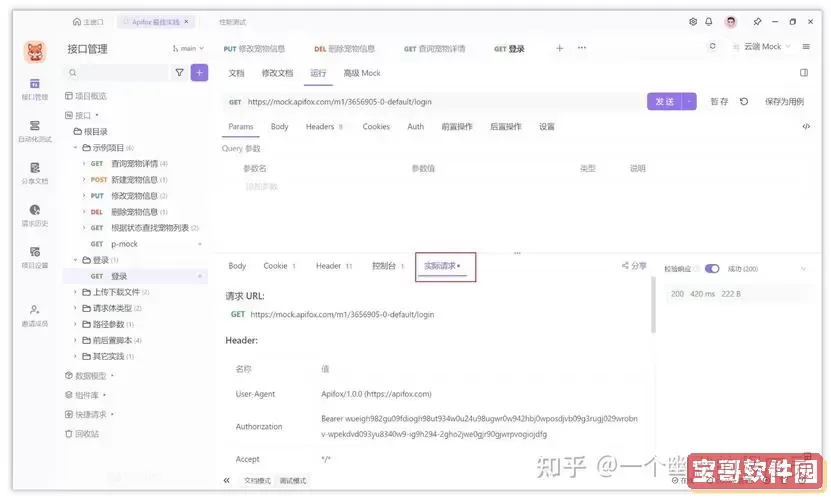Switch to PUT 修改宠物信息 request tab
Image resolution: width=831 pixels, height=500 pixels.
254,49
